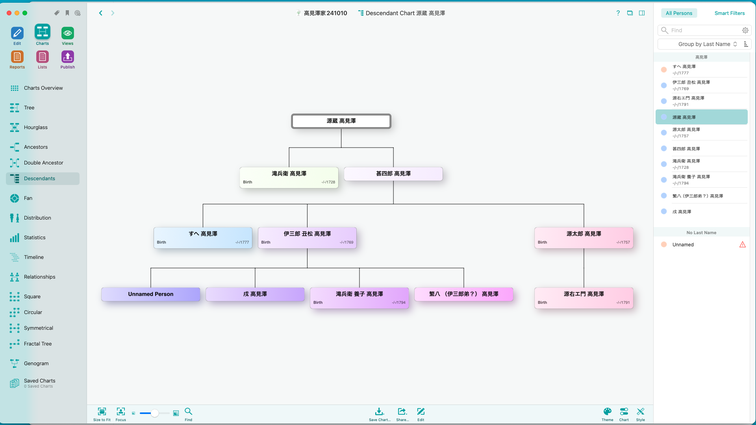This screenshot has width=756, height=425.
Task: Click the Edit icon in bottom toolbar
Action: pos(421,411)
